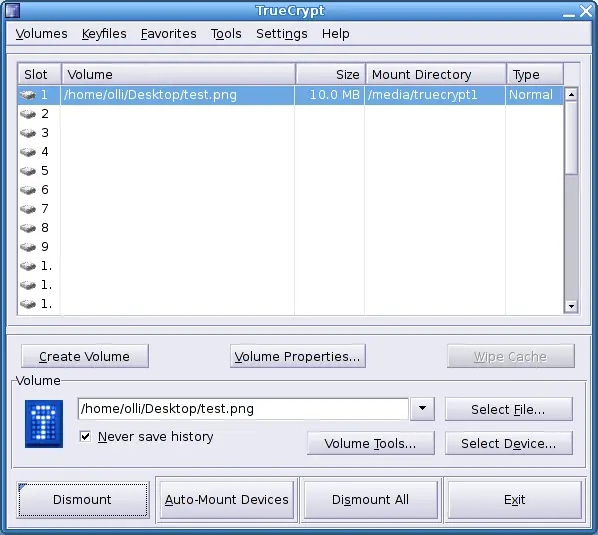
Task: Click the drive icon for slot 4
Action: pos(28,152)
